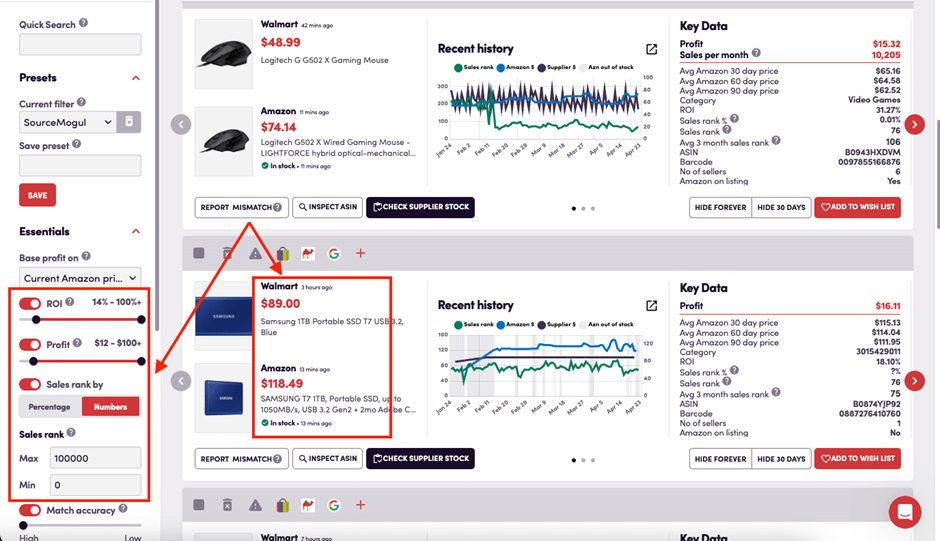940x541 pixels.
Task: Hide Logitech mouse for 30 days
Action: 781,207
